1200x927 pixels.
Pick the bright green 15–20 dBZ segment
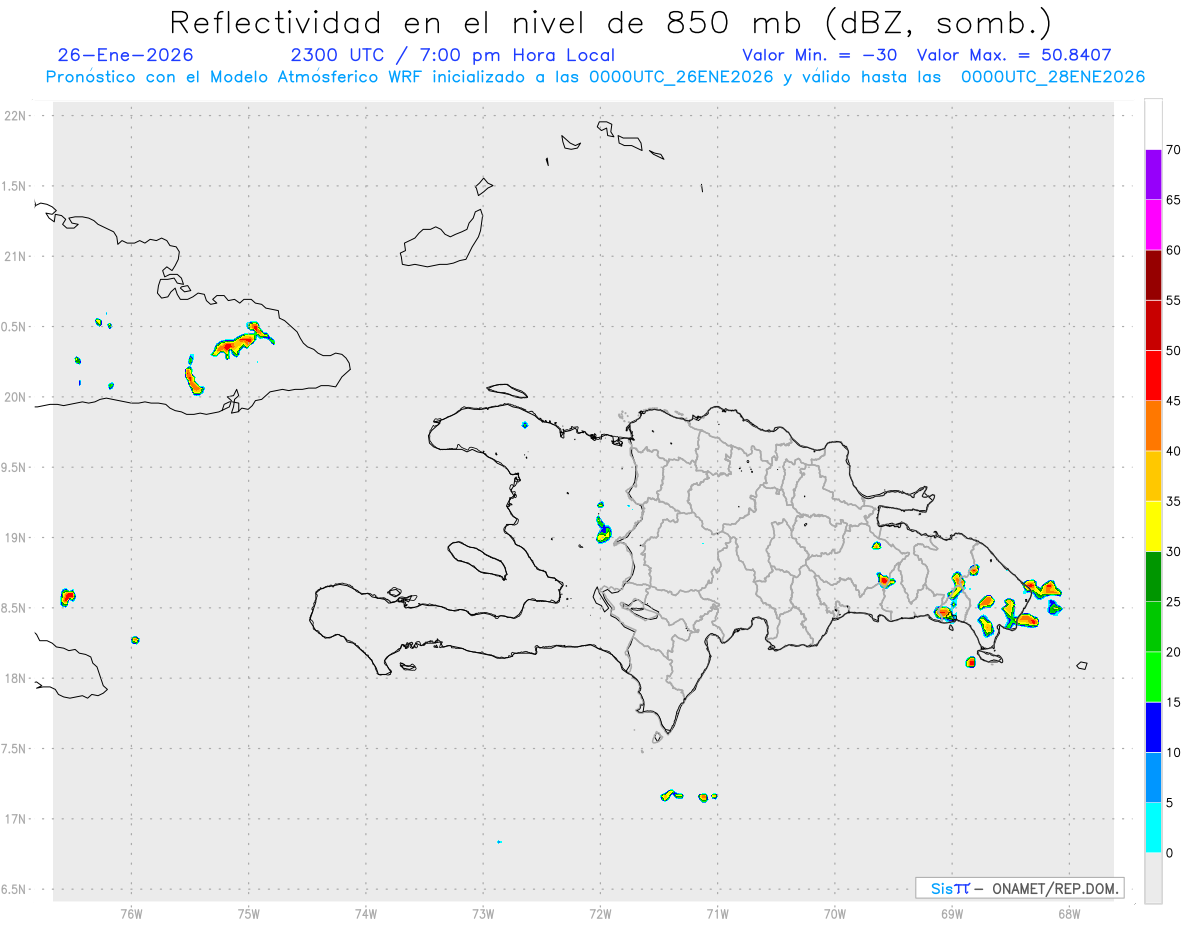coord(1153,677)
